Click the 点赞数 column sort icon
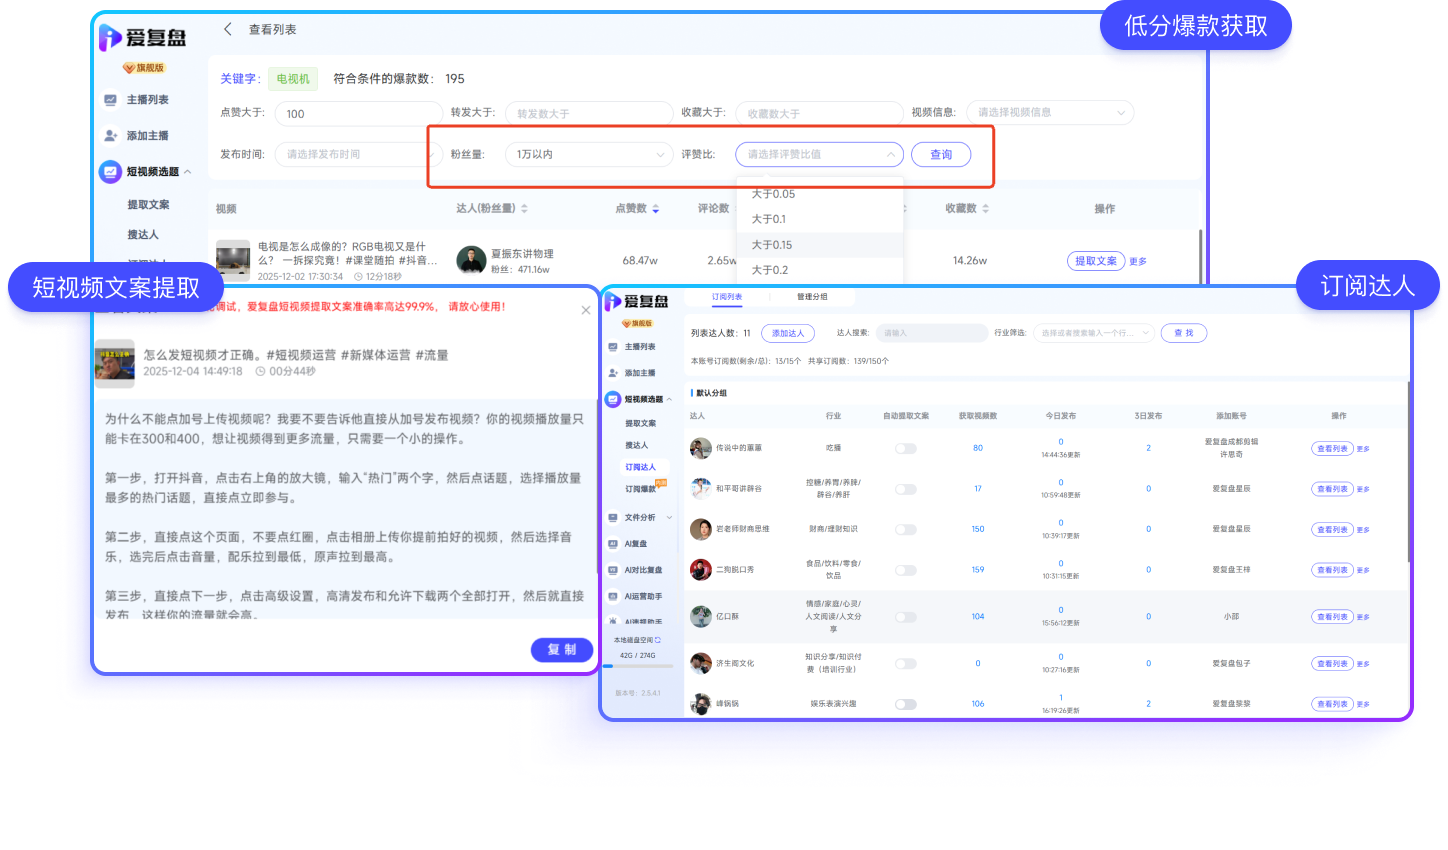 [x=656, y=209]
